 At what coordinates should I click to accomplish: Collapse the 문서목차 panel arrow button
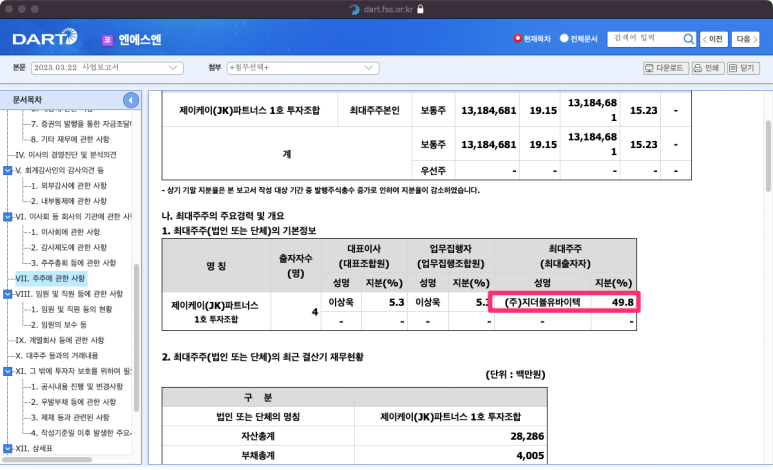pos(131,100)
